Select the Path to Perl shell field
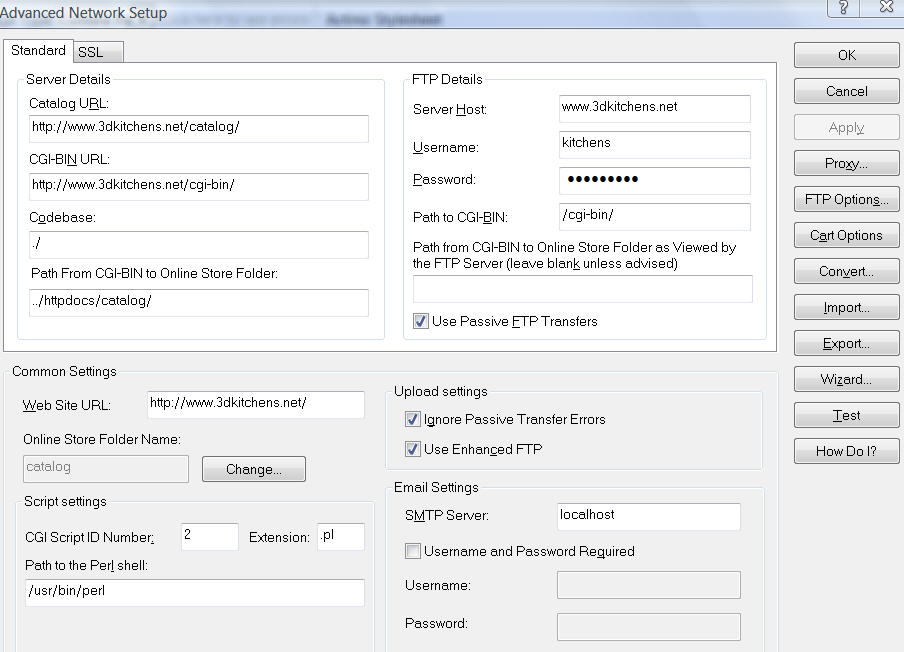Image resolution: width=904 pixels, height=652 pixels. click(194, 592)
